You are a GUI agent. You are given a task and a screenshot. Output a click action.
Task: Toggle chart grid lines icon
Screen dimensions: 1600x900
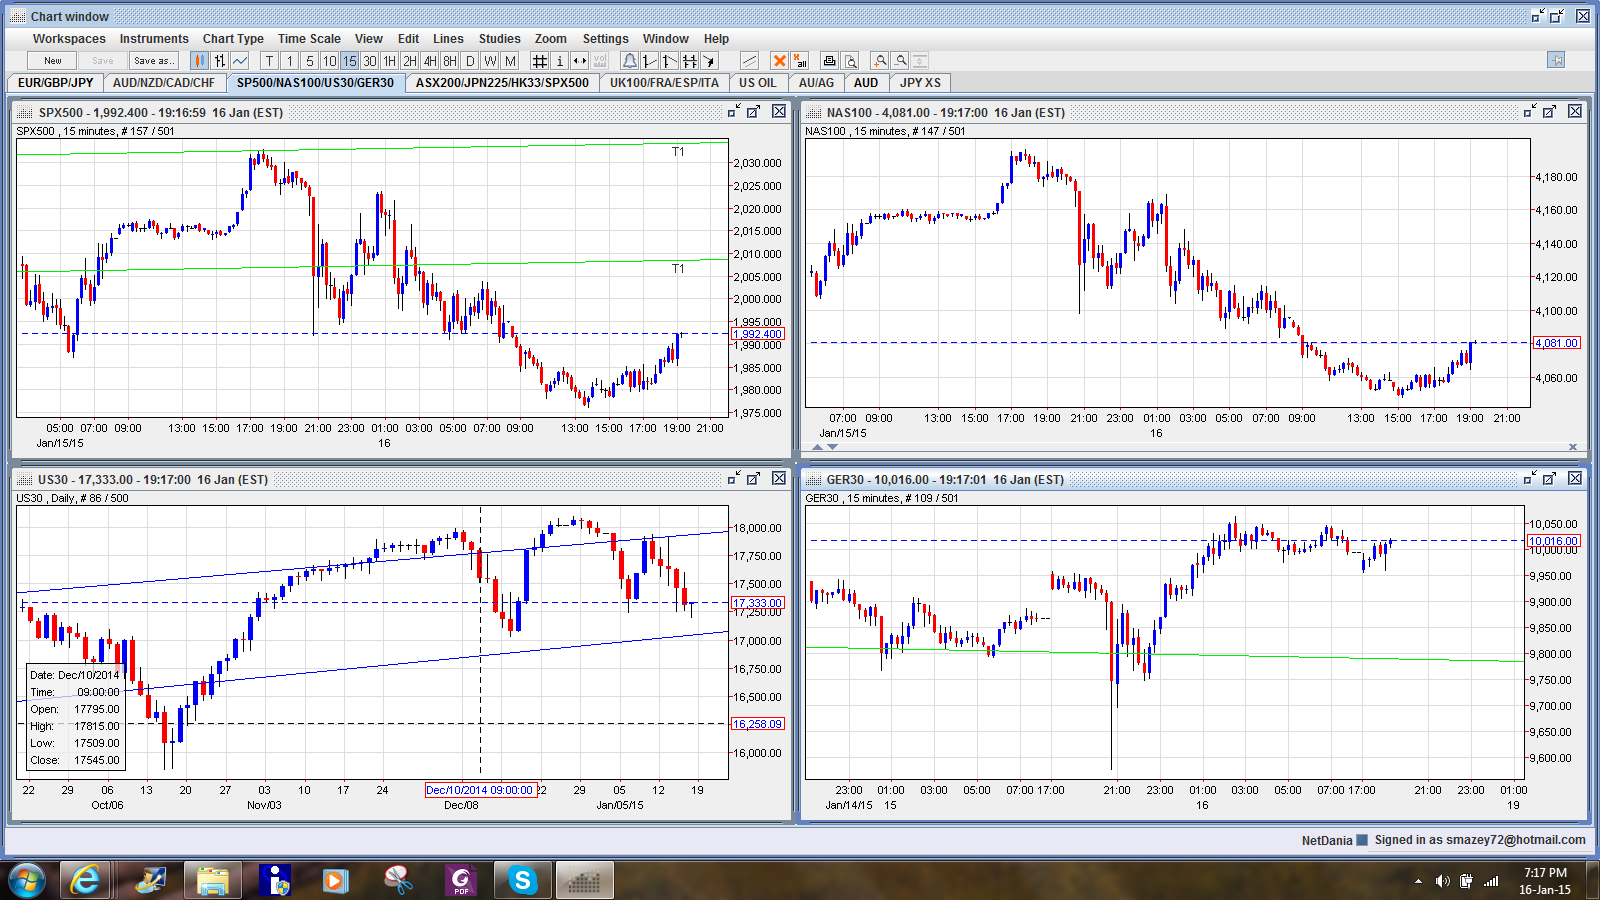click(540, 61)
